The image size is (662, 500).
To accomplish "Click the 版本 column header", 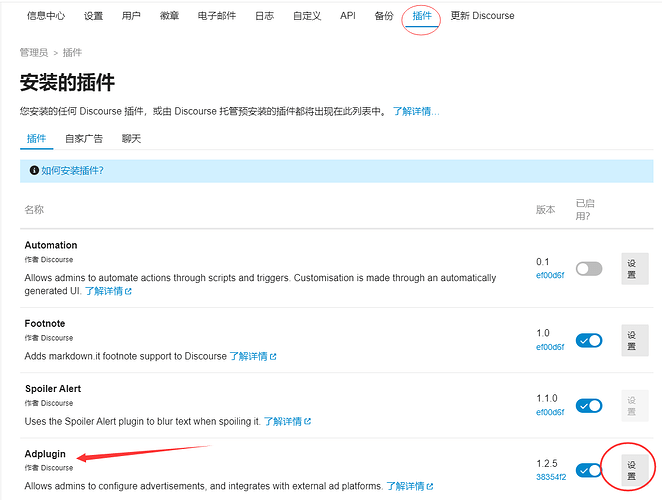I will pos(545,209).
